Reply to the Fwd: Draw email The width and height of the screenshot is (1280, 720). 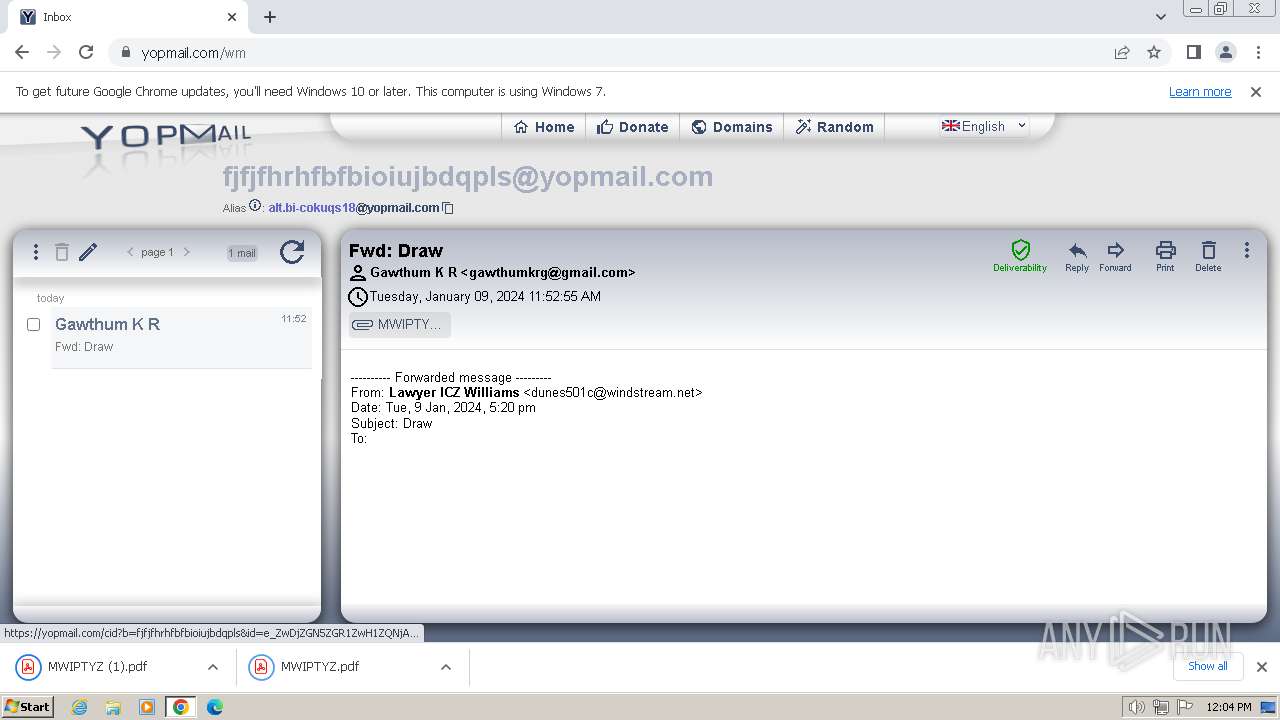click(x=1077, y=256)
